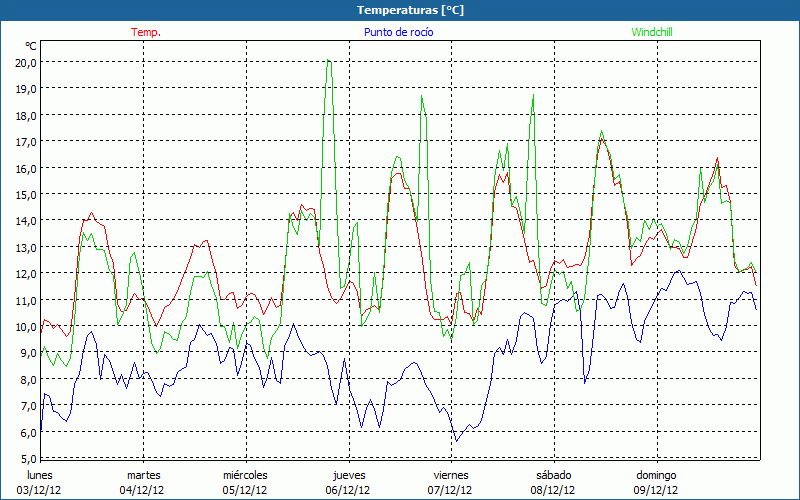Click the 10,0 value on the temperature axis
This screenshot has width=800, height=500.
tap(26, 326)
